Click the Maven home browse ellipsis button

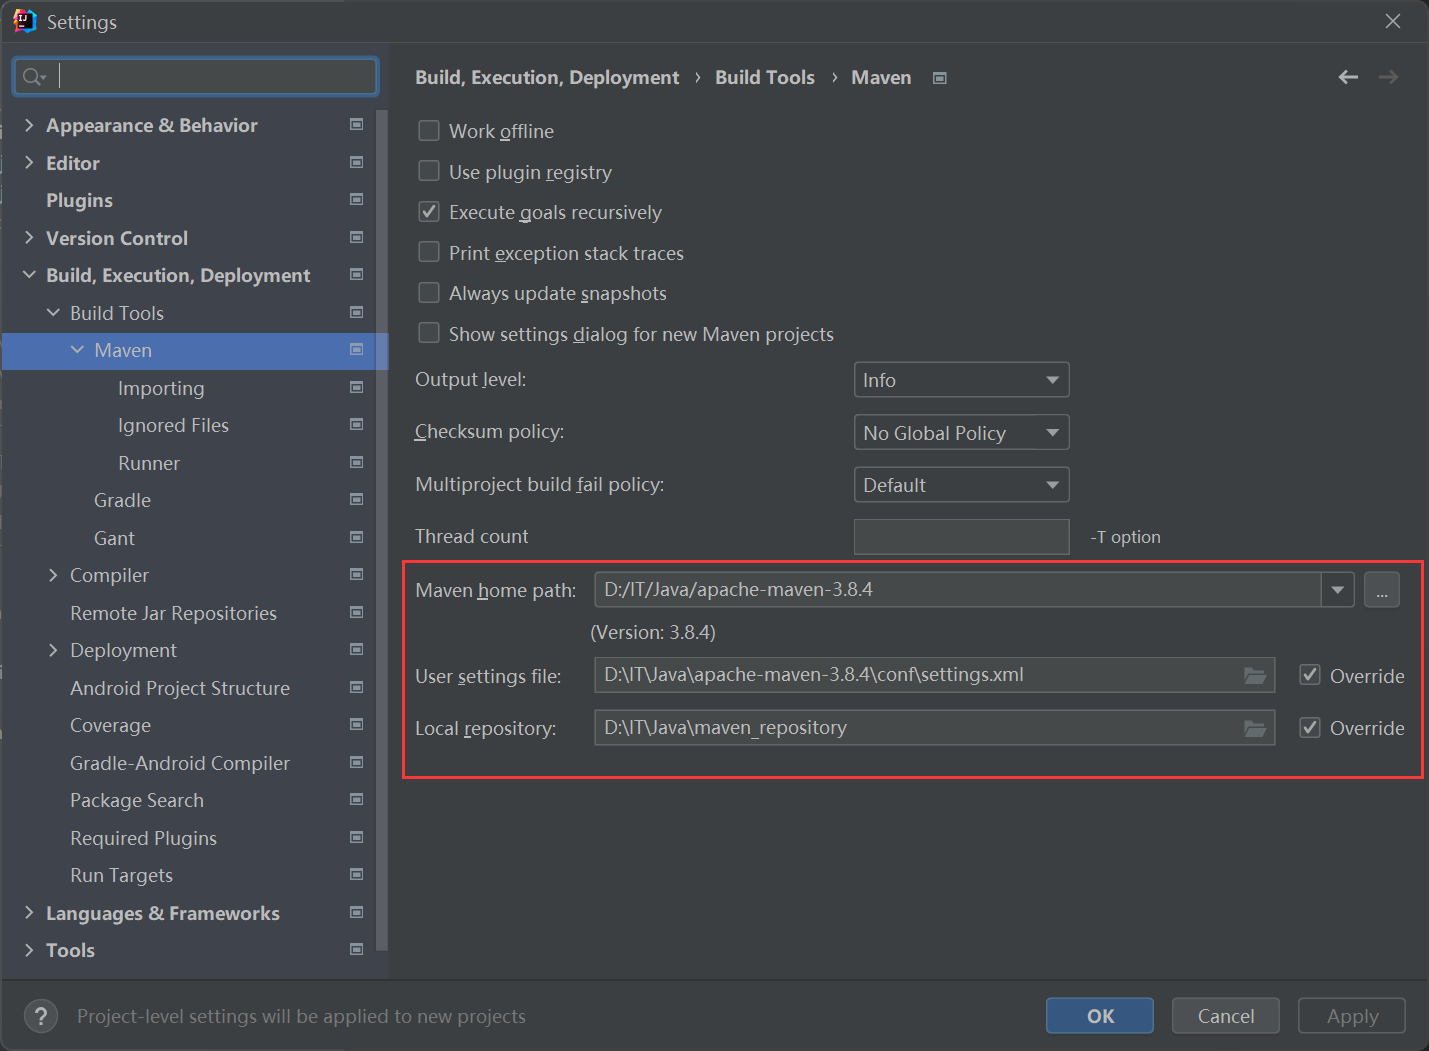point(1382,590)
